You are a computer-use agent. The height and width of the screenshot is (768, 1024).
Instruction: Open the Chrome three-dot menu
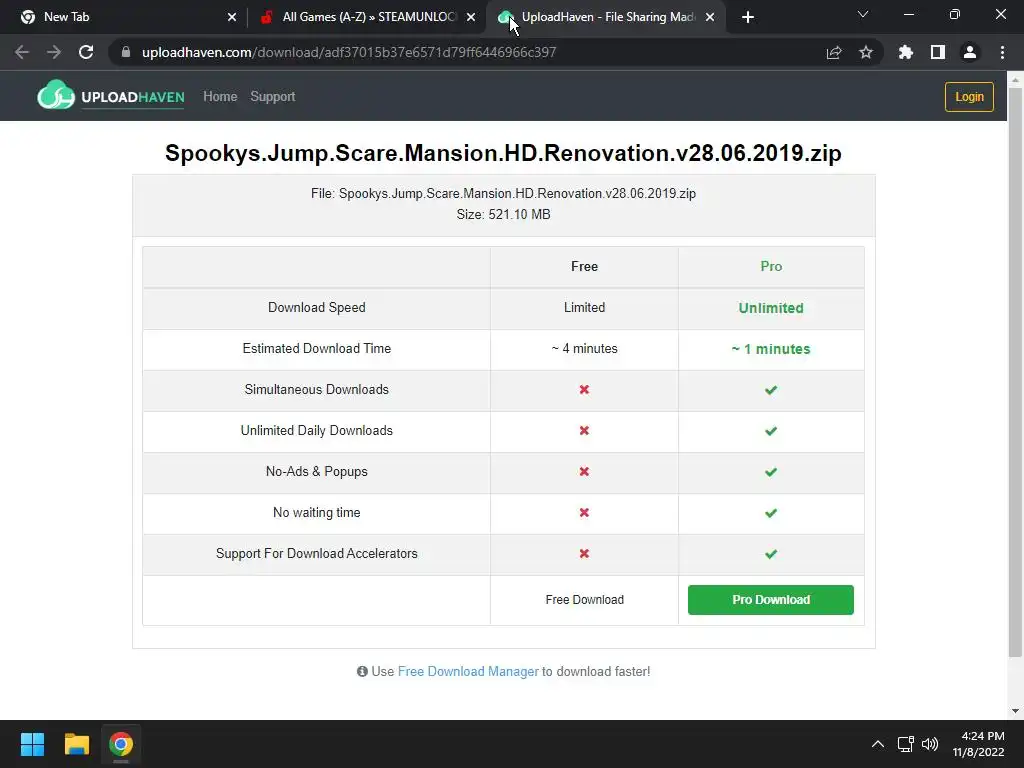pyautogui.click(x=1002, y=52)
